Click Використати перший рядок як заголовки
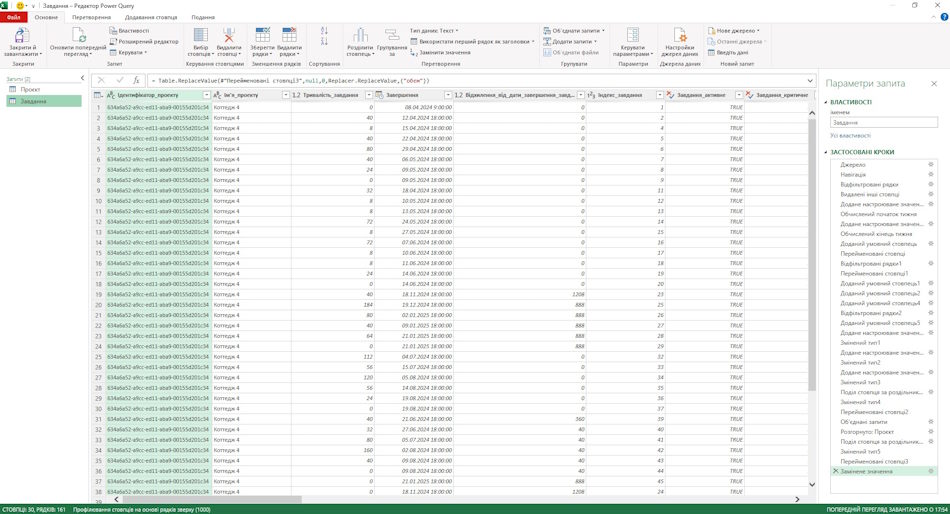 [473, 41]
